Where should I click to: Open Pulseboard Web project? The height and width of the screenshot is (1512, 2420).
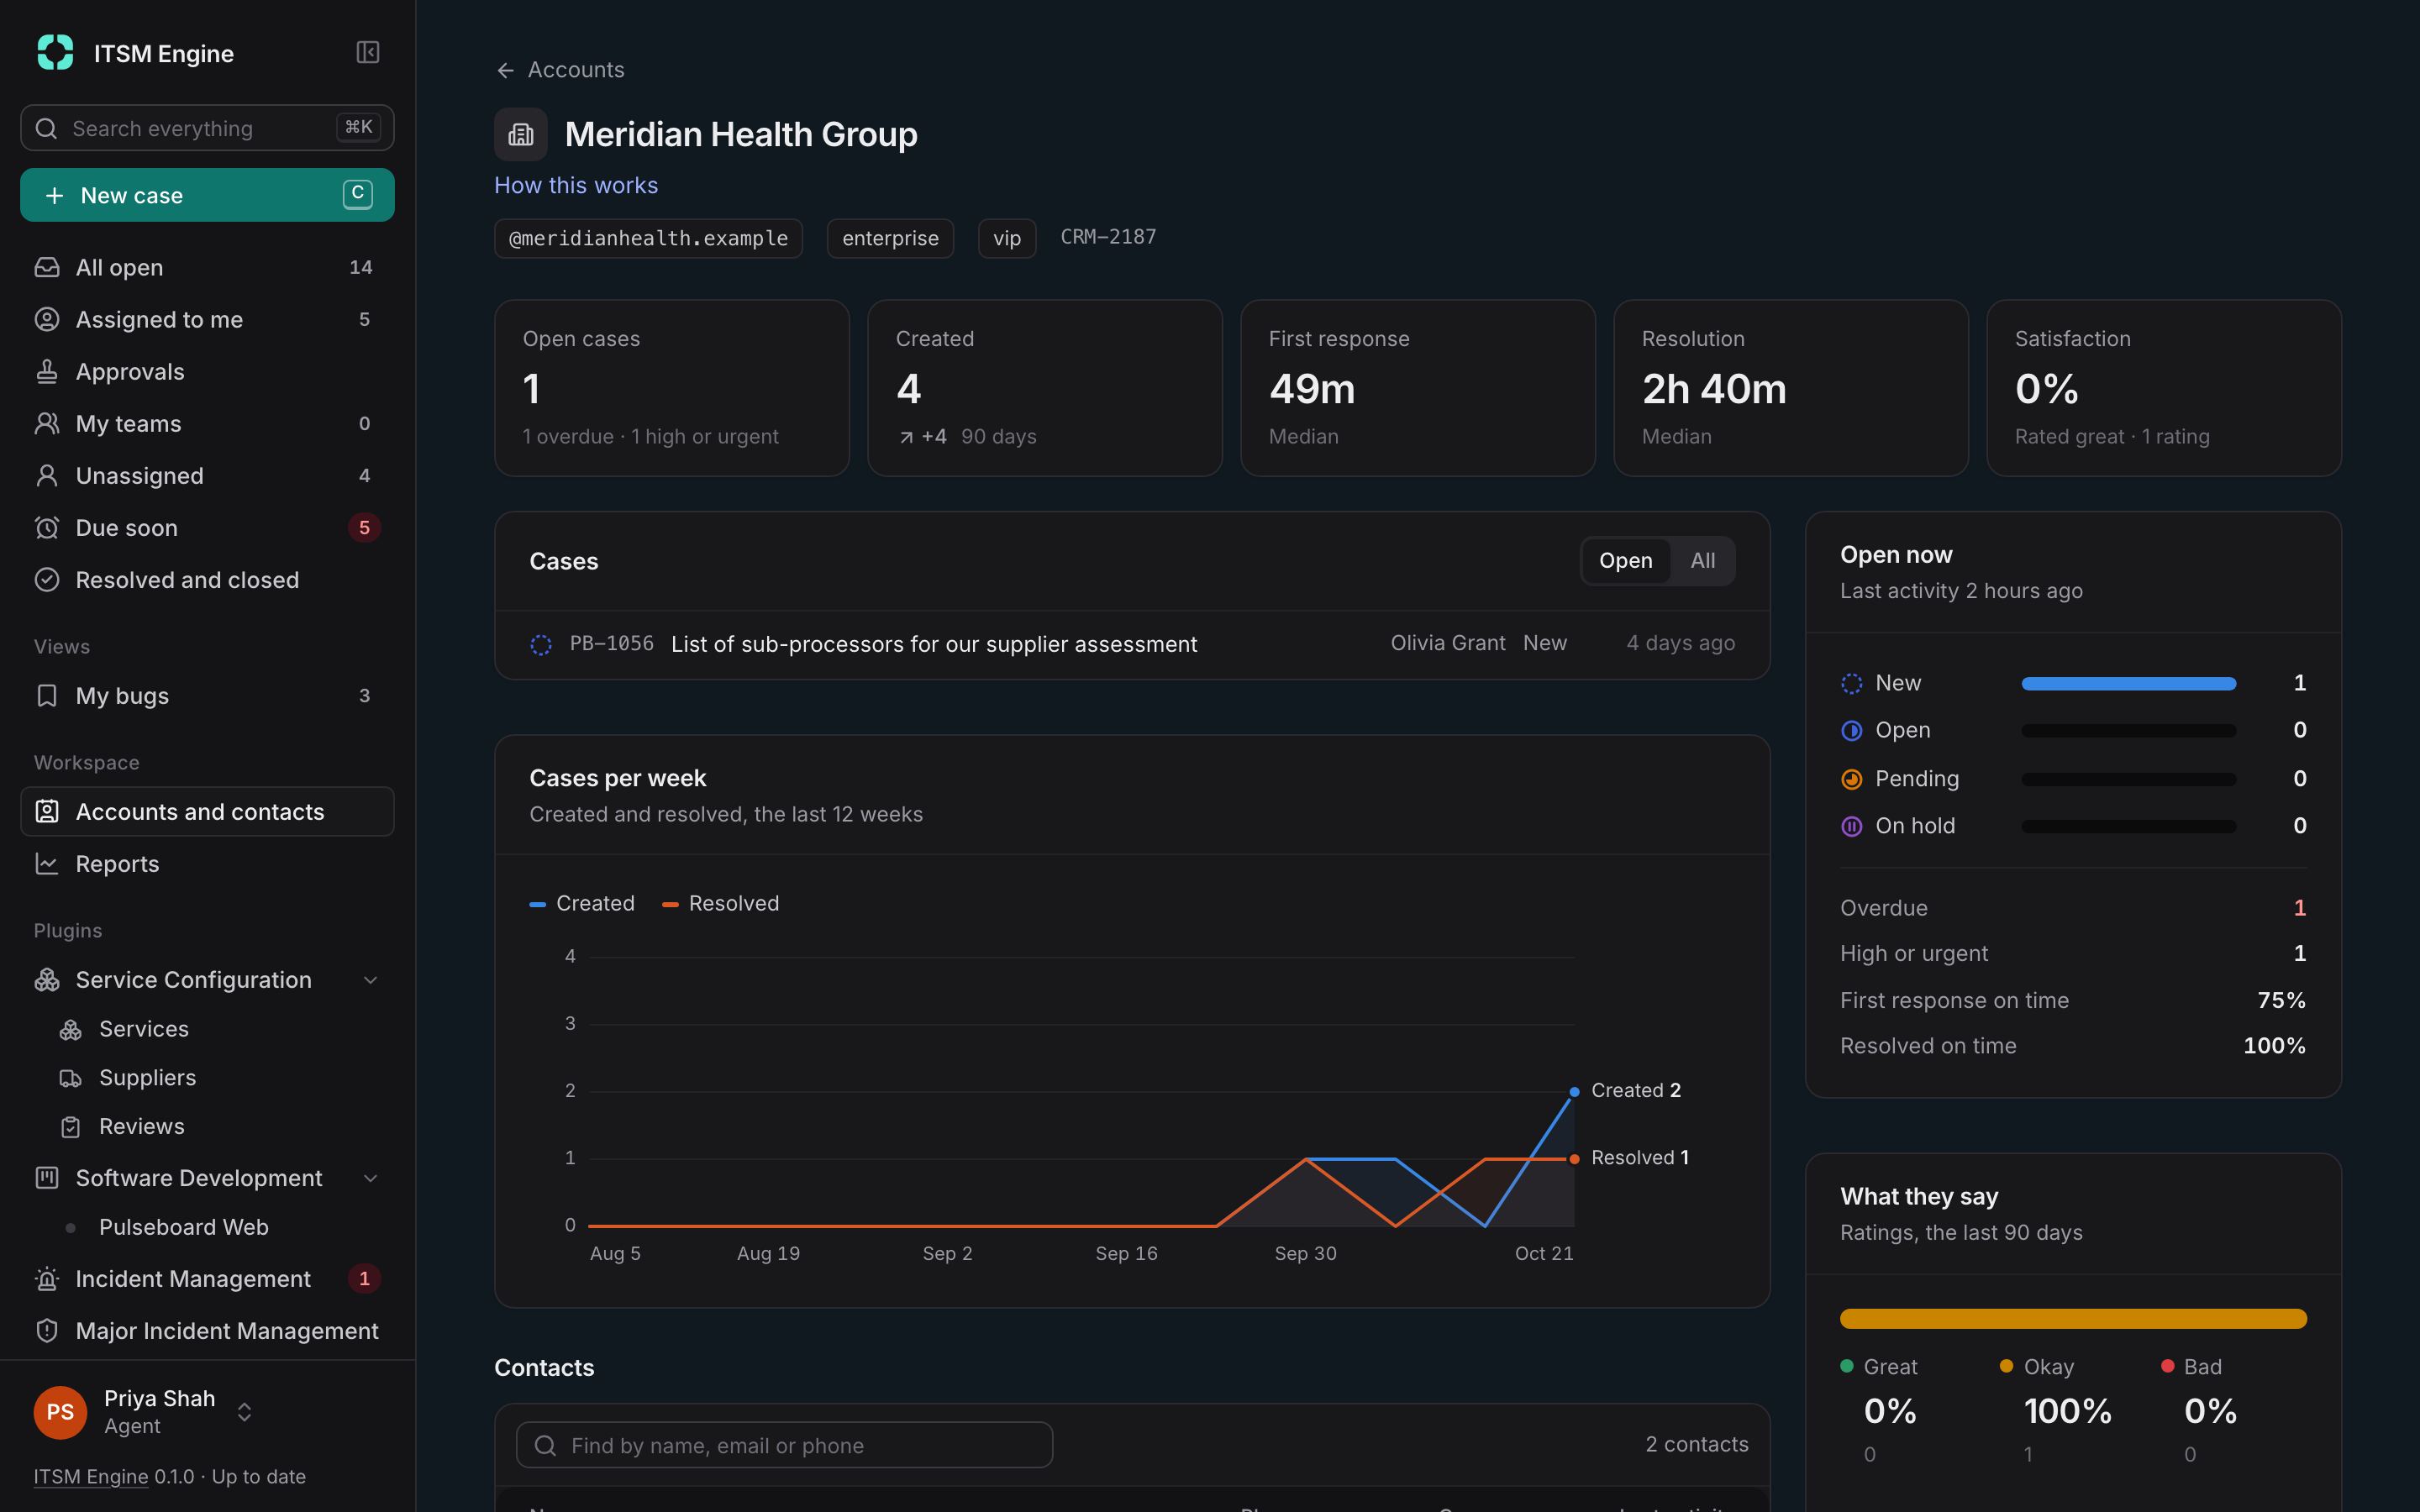[184, 1227]
